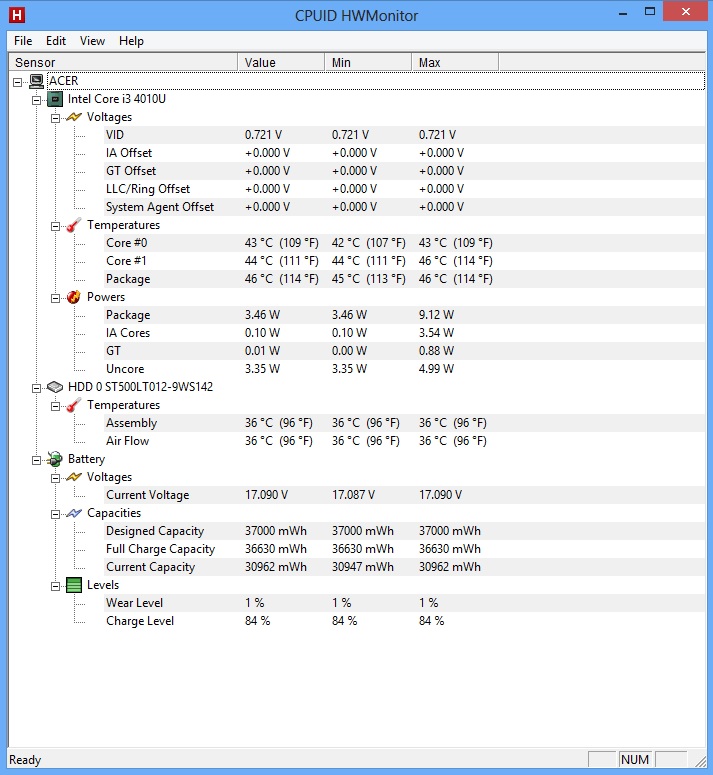
Task: Click the Sensor column header
Action: pyautogui.click(x=123, y=62)
